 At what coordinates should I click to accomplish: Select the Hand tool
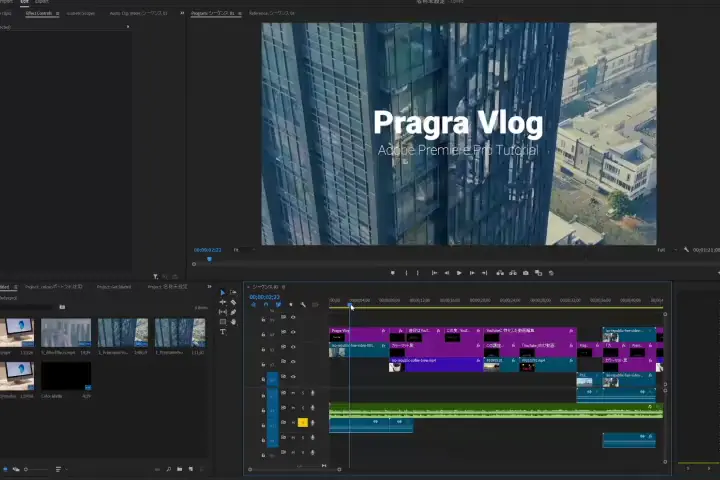(233, 322)
